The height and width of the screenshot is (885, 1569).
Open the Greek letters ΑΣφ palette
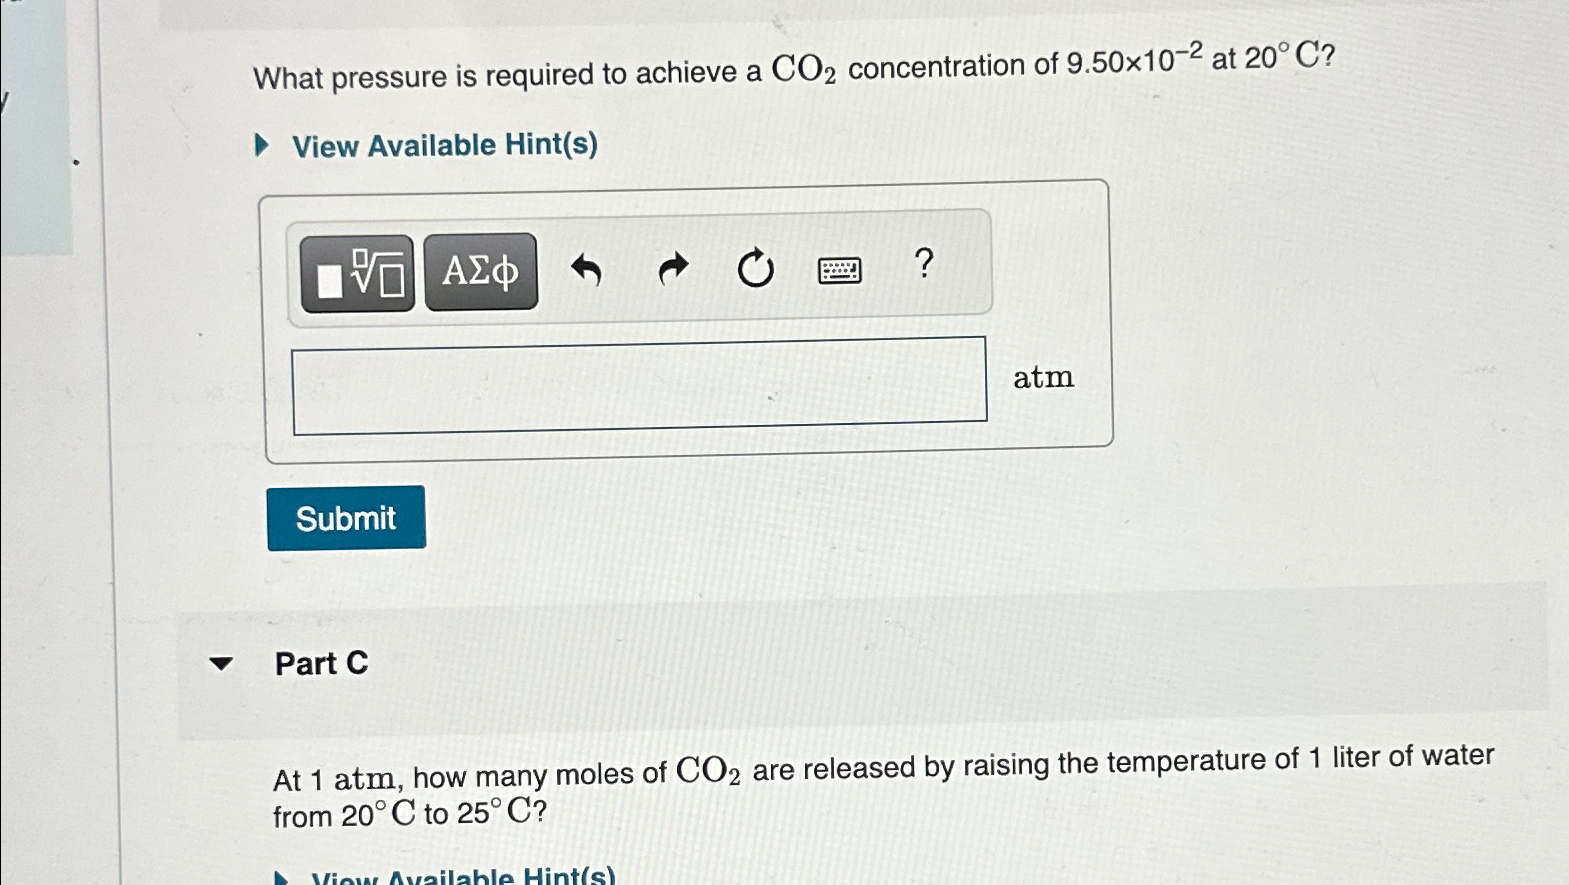pos(481,270)
